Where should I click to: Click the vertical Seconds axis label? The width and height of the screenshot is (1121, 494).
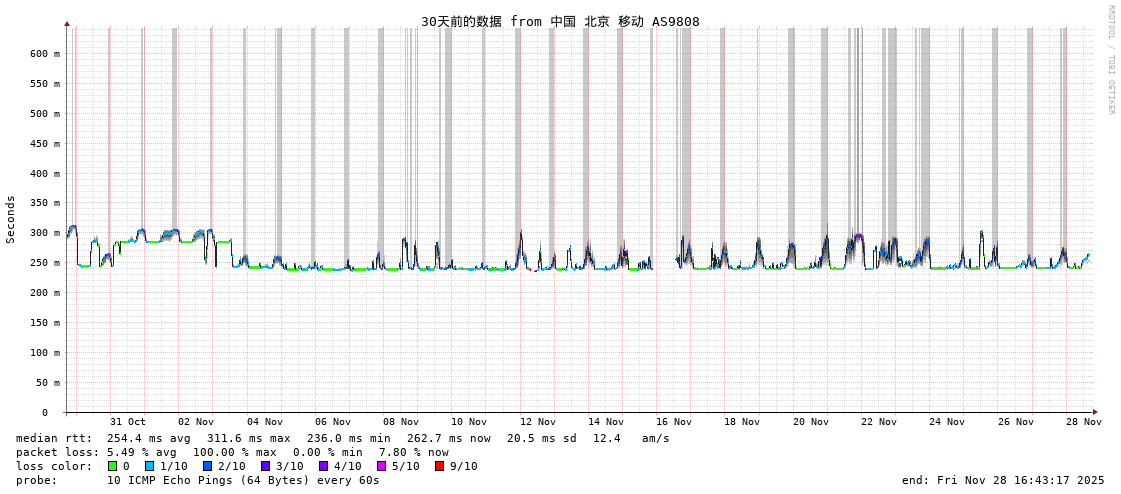(11, 219)
